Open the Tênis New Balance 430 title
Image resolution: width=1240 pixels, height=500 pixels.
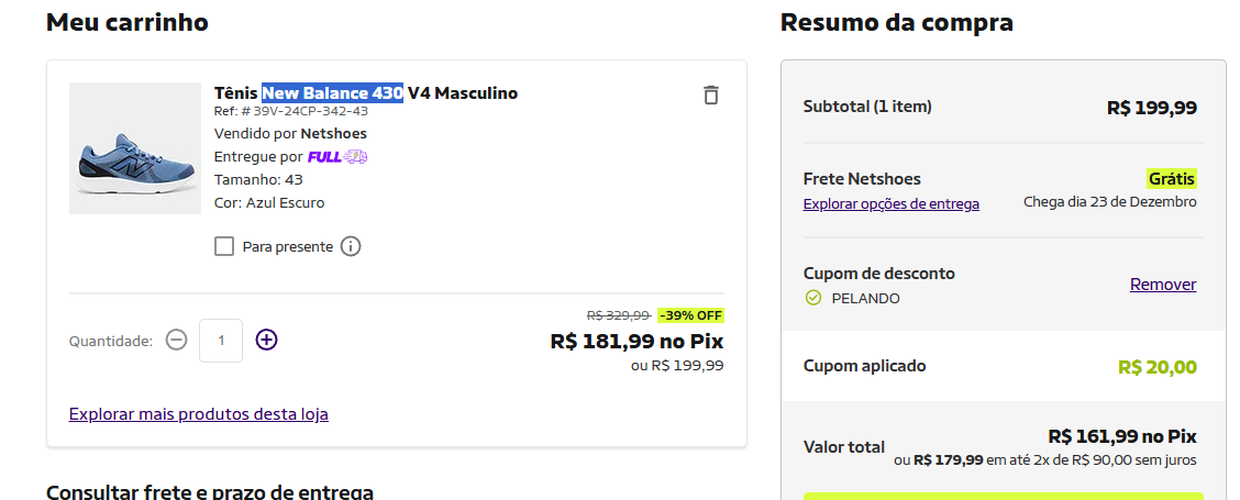[366, 93]
